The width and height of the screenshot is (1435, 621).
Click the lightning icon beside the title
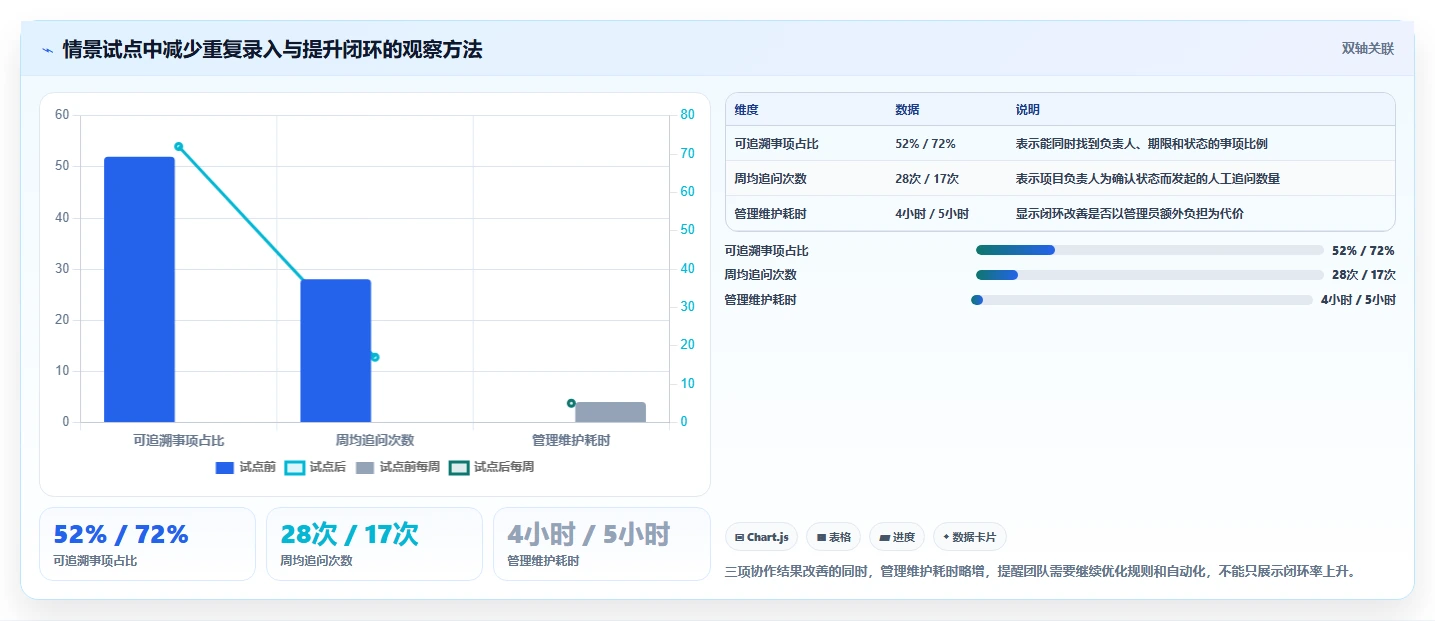tap(48, 50)
